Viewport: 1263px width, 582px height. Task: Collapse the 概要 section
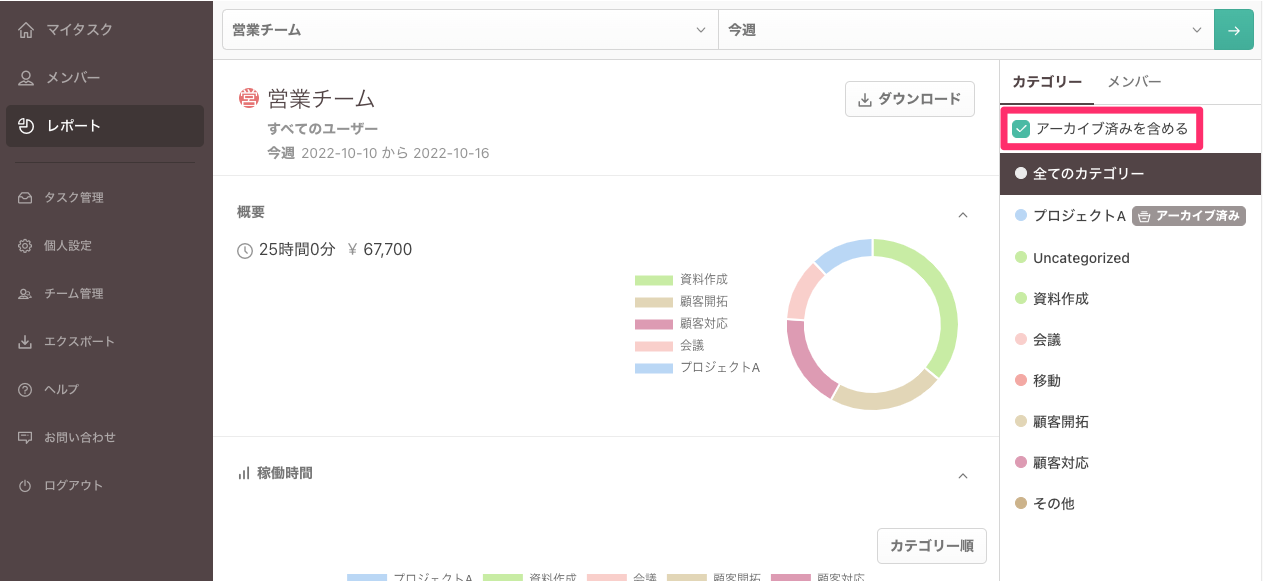[x=963, y=214]
